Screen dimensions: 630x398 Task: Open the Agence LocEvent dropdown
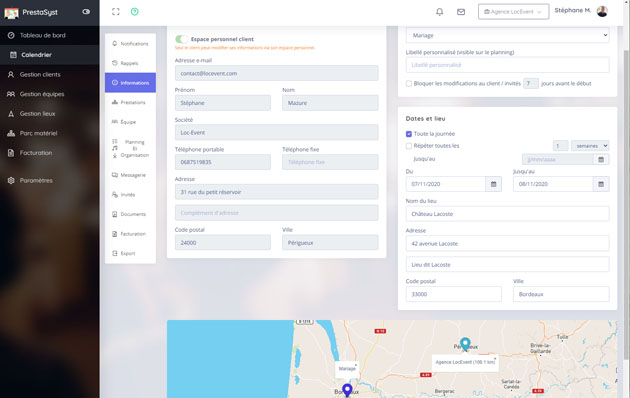(x=513, y=12)
